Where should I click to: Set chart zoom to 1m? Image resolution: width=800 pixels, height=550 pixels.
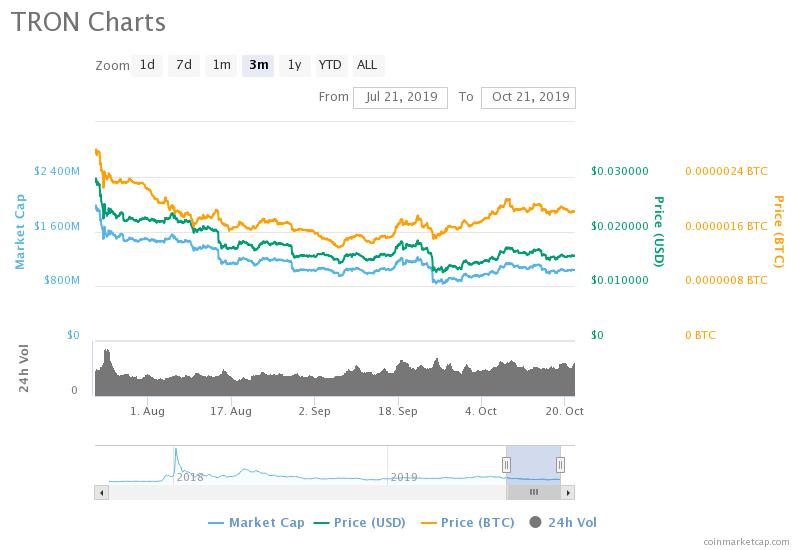[x=221, y=65]
